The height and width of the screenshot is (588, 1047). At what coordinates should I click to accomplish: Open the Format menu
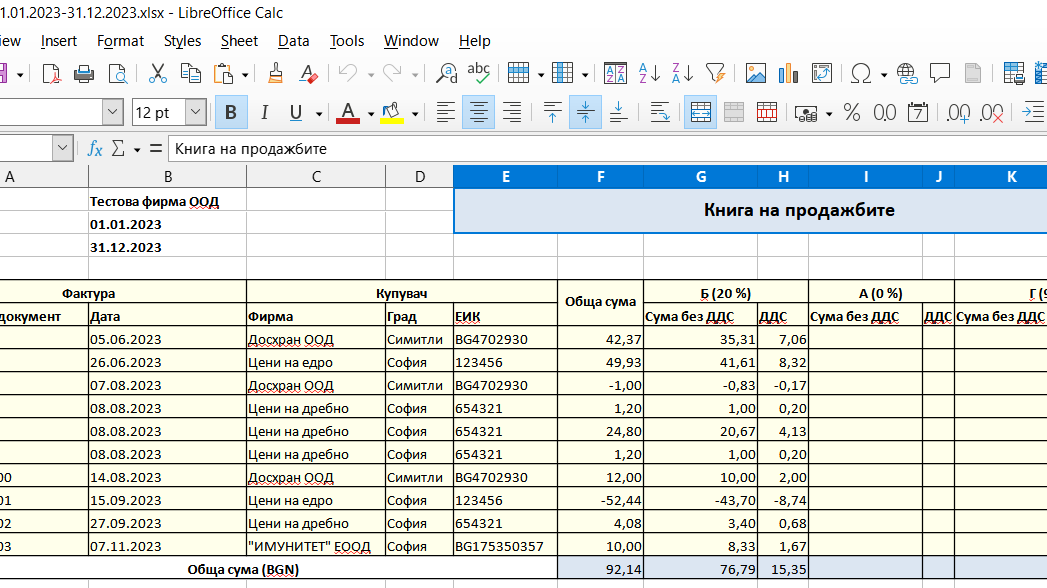pos(120,41)
